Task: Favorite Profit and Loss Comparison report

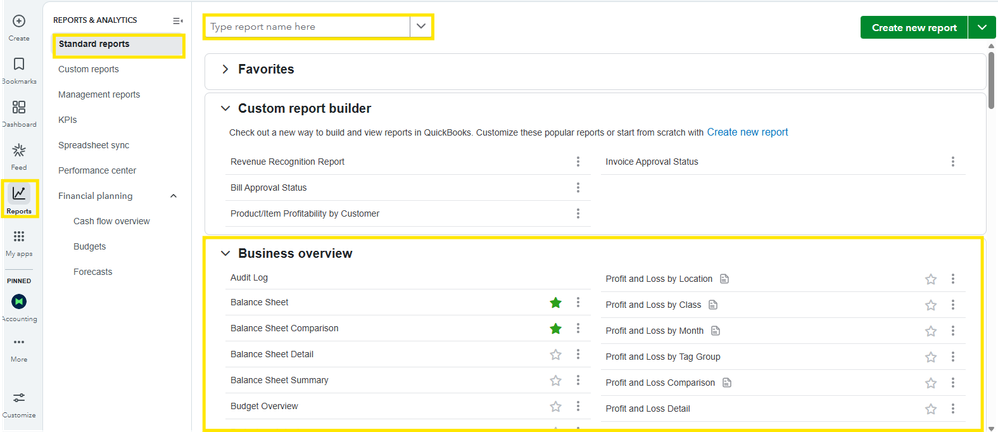Action: point(931,383)
